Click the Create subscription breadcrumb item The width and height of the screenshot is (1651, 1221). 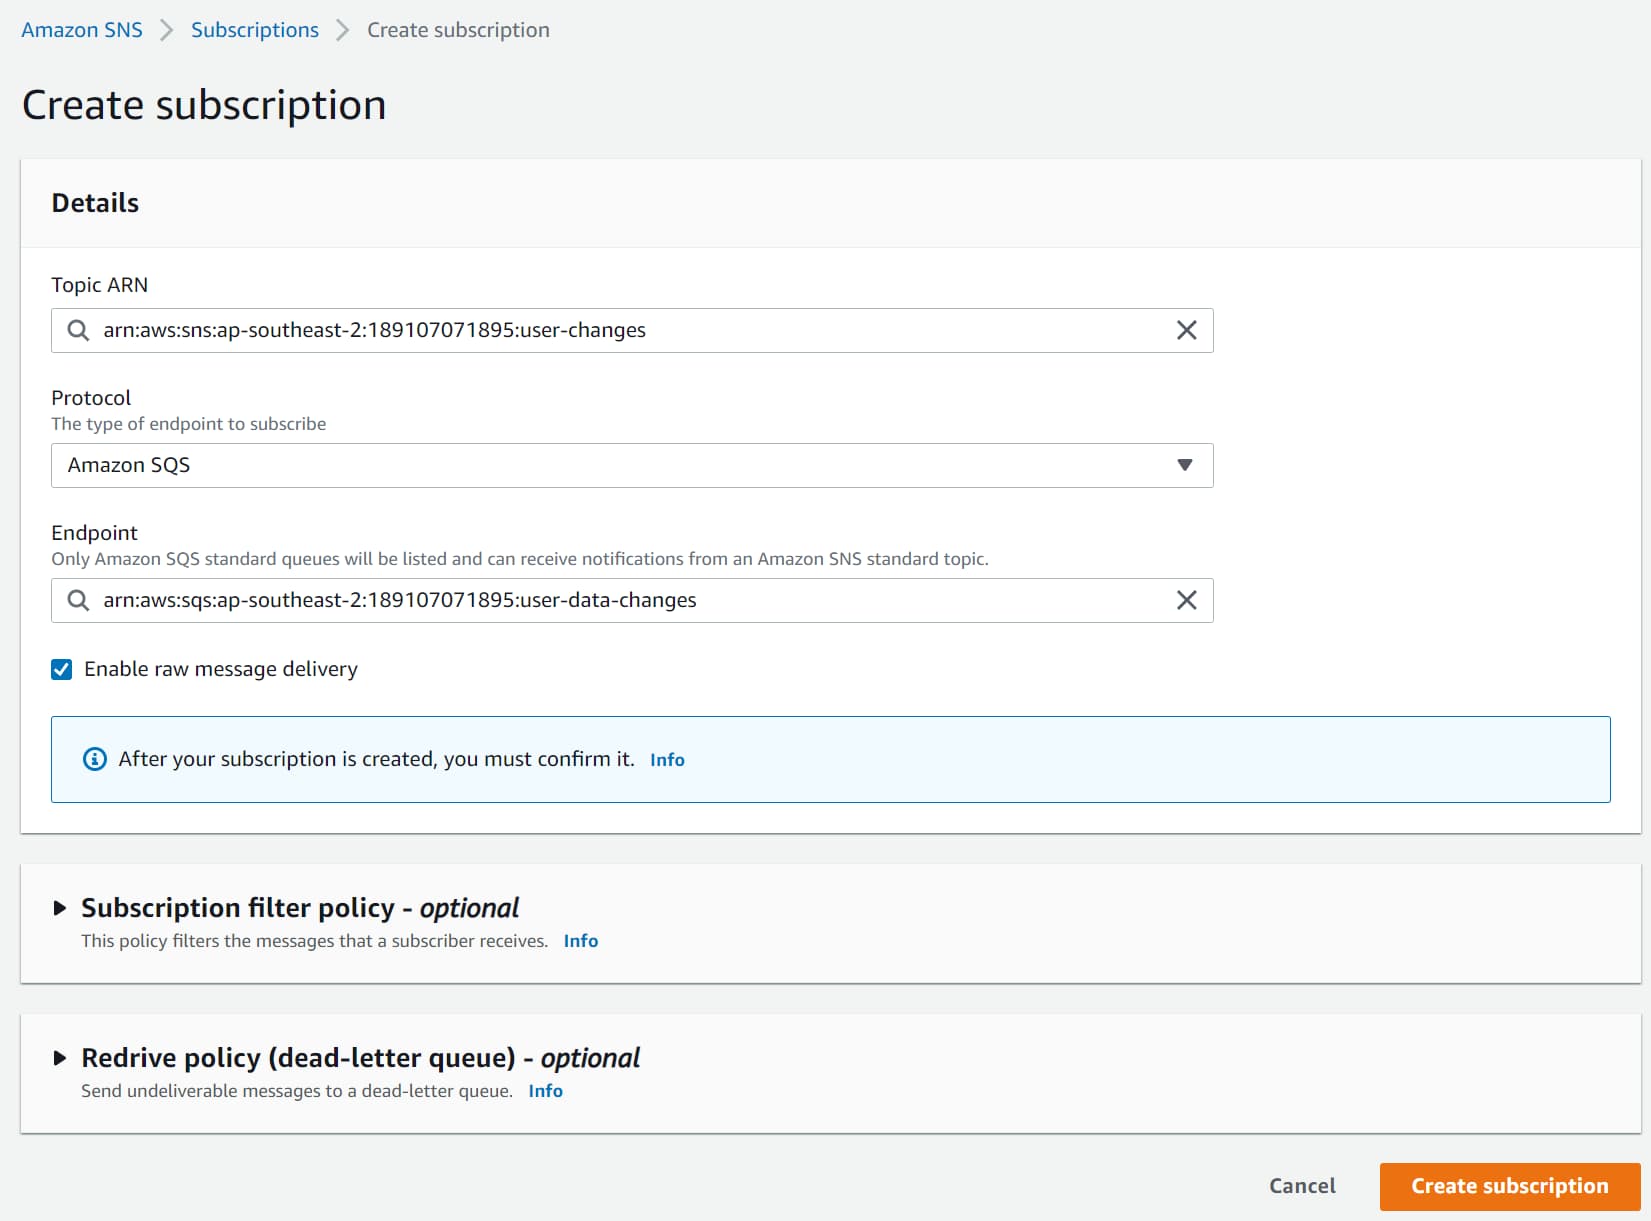[458, 30]
